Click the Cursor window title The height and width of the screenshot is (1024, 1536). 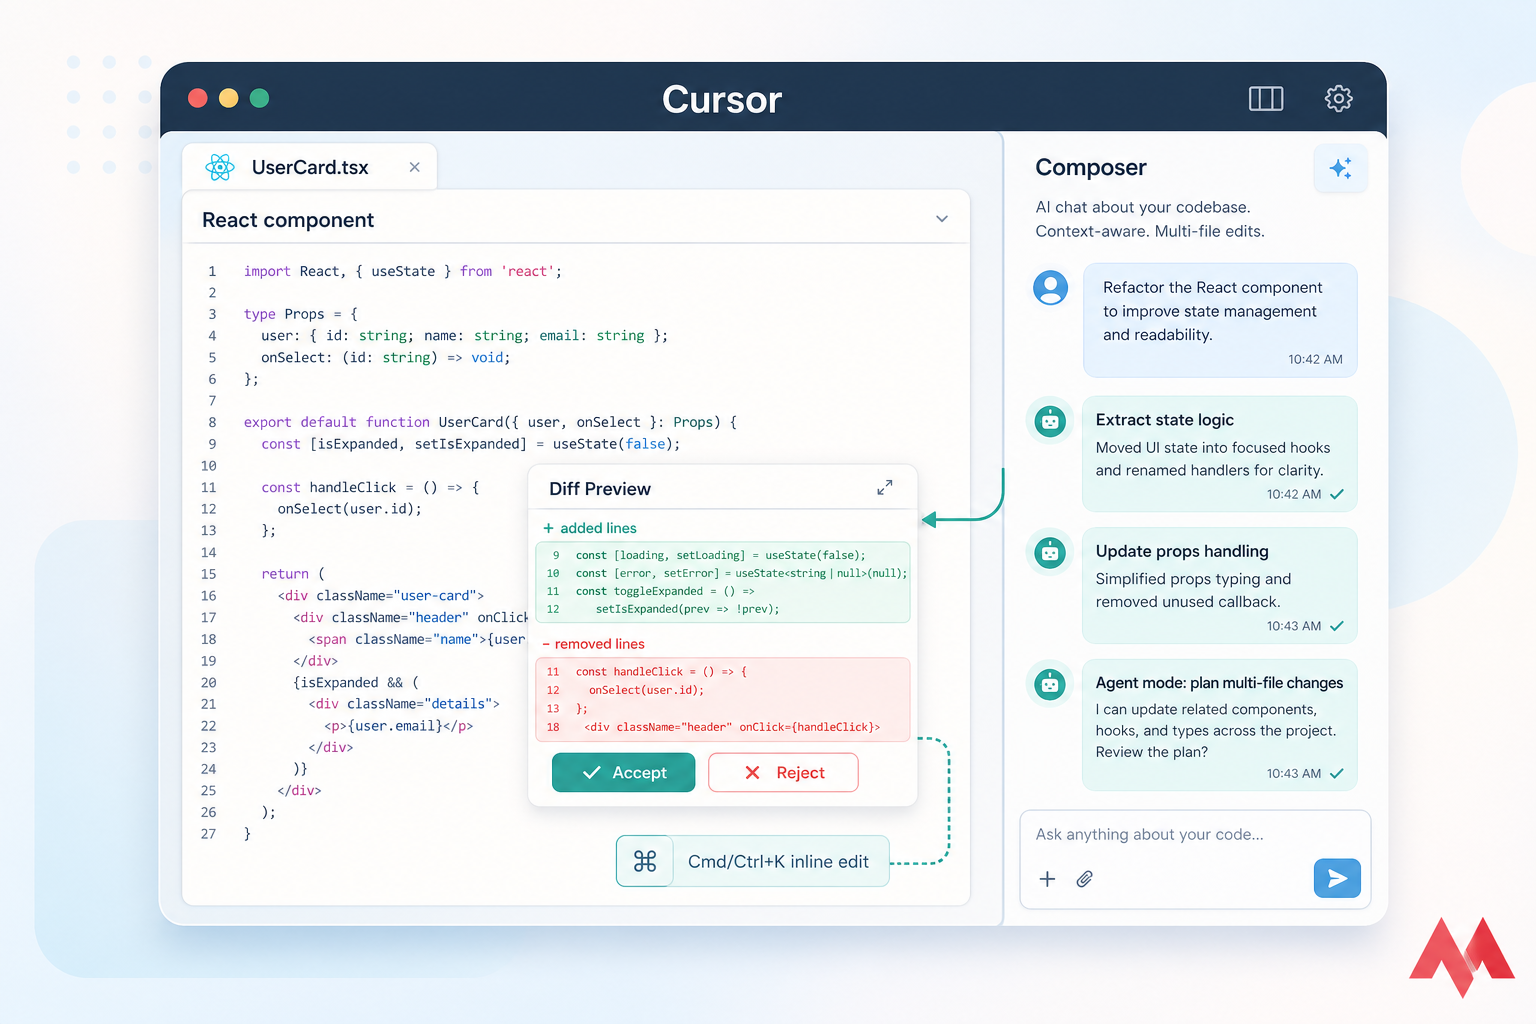coord(722,99)
